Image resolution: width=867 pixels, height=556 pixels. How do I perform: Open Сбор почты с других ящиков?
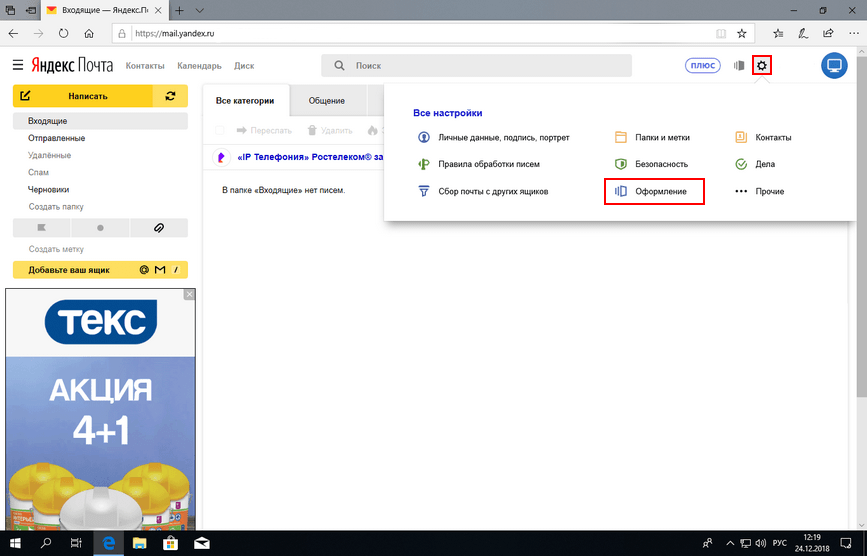[482, 191]
